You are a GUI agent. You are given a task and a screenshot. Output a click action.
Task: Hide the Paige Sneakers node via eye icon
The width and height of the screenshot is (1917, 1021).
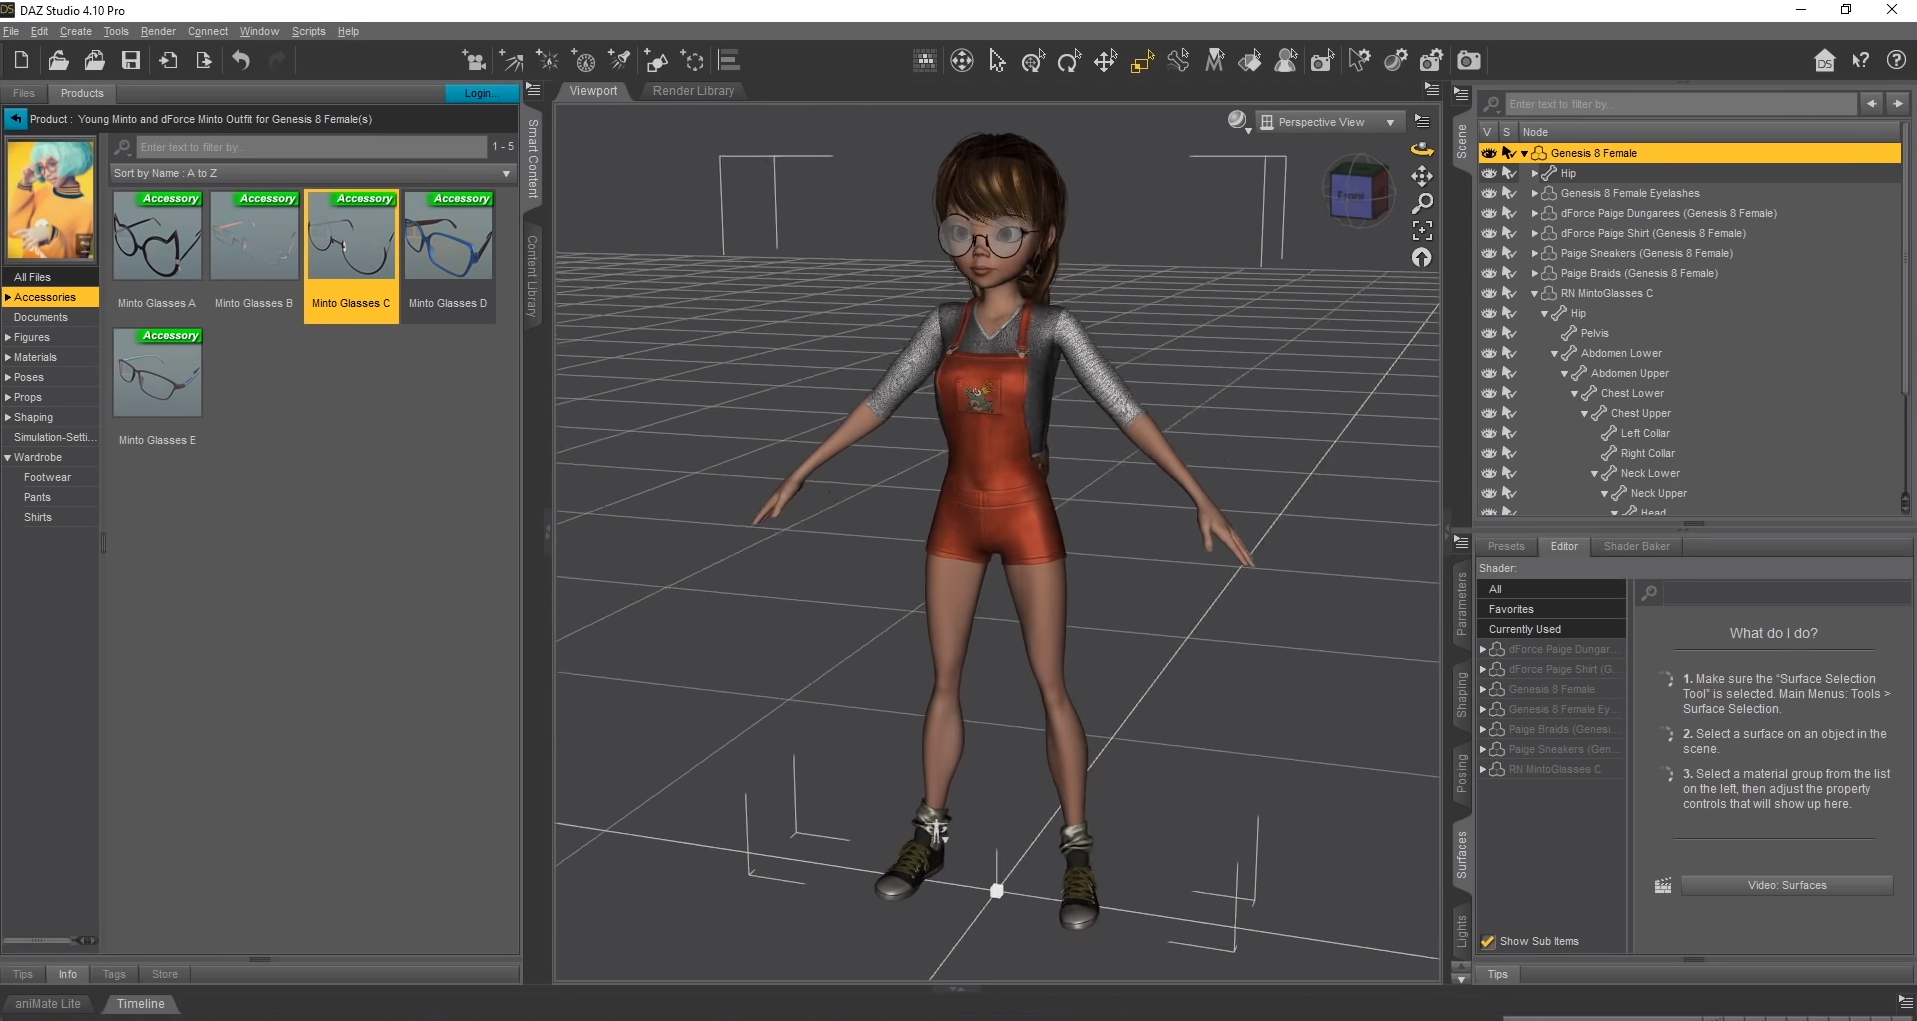[x=1489, y=253]
